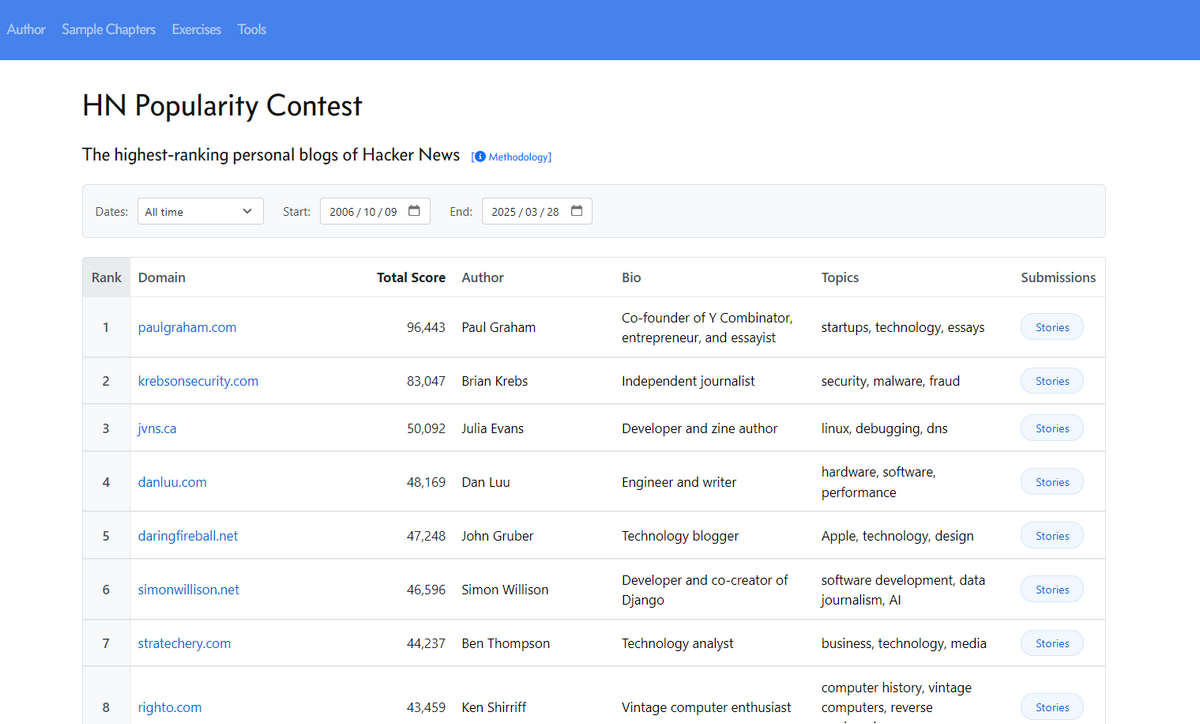Click the Submissions column header
The height and width of the screenshot is (724, 1200).
tap(1058, 278)
